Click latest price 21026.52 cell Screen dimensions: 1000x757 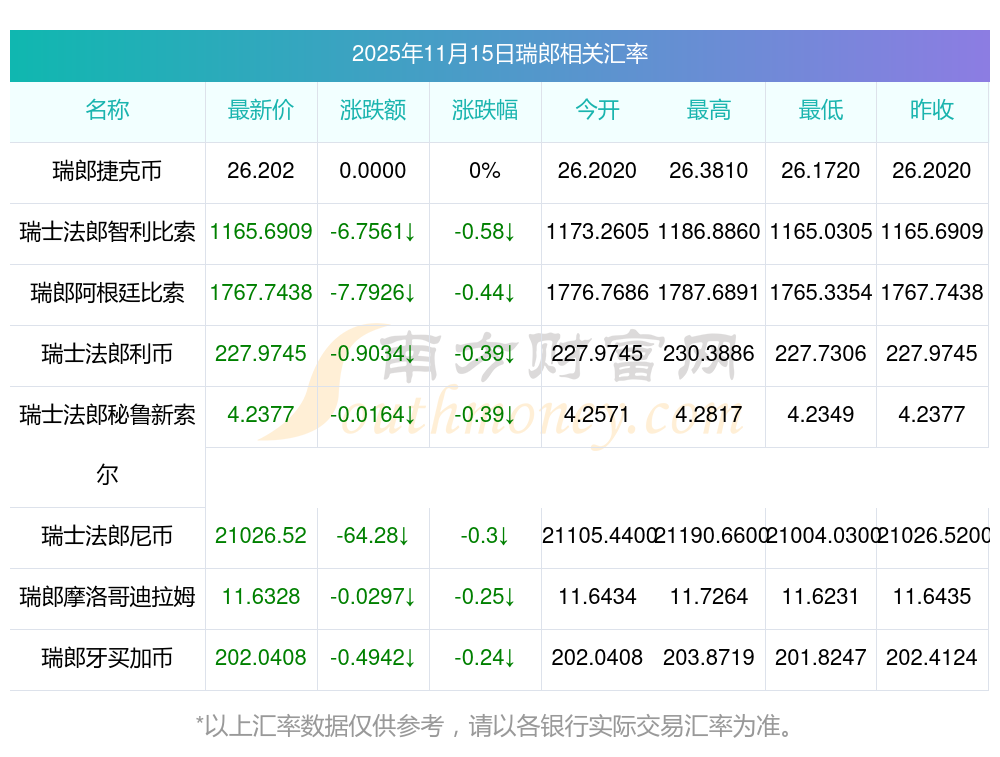(x=261, y=536)
